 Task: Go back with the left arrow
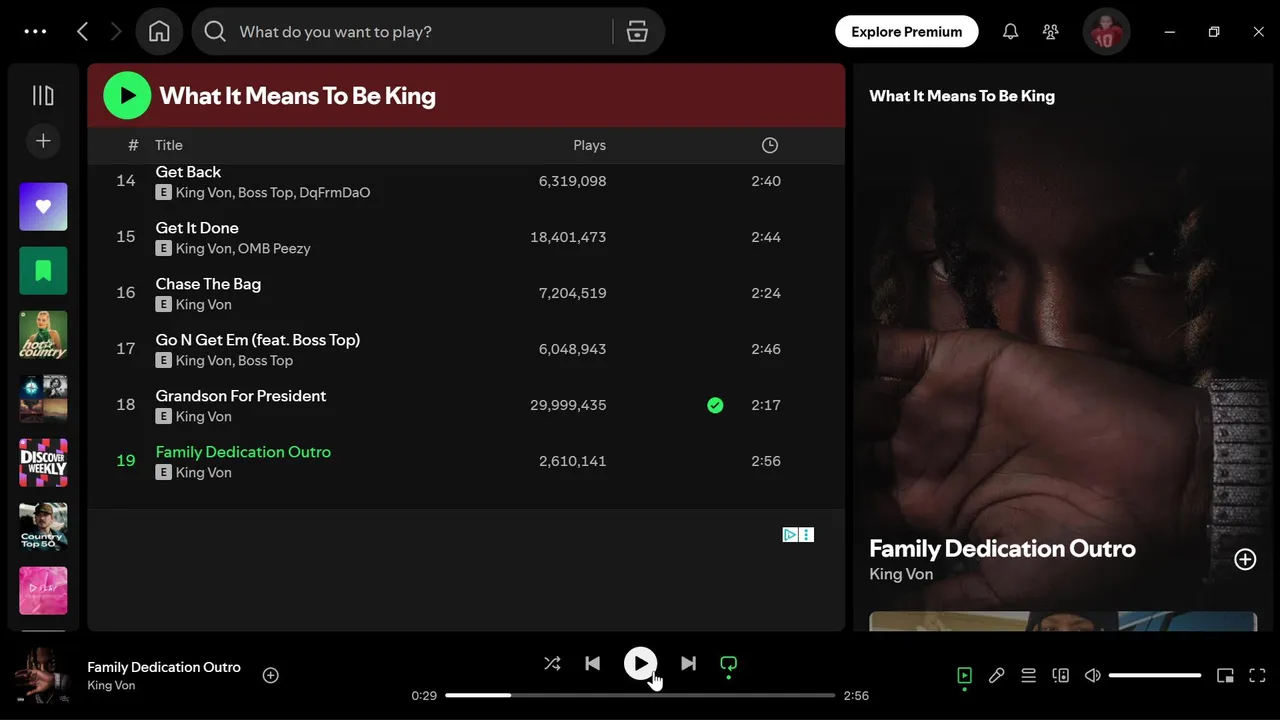pos(83,32)
